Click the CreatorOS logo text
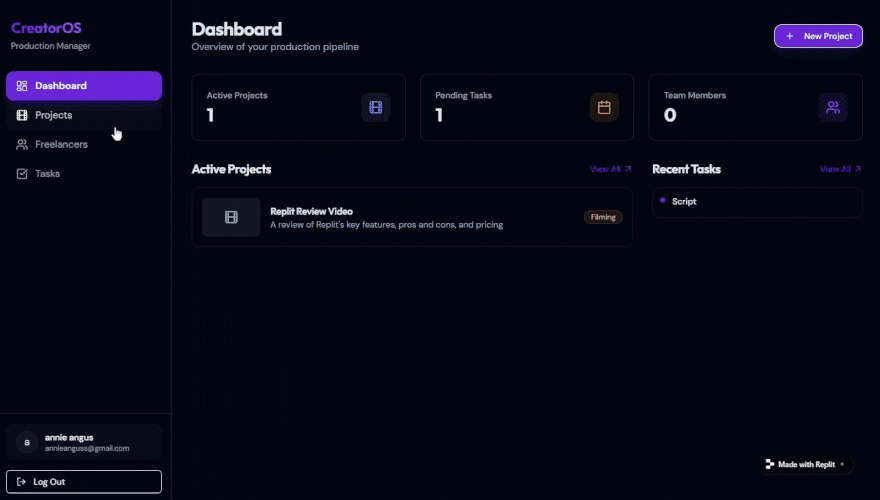880x500 pixels. point(46,28)
